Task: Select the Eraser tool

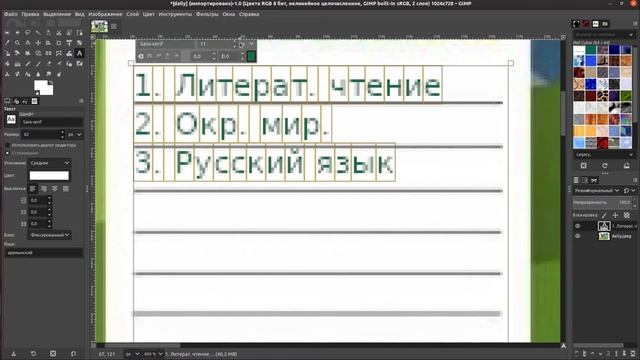Action: (x=48, y=64)
